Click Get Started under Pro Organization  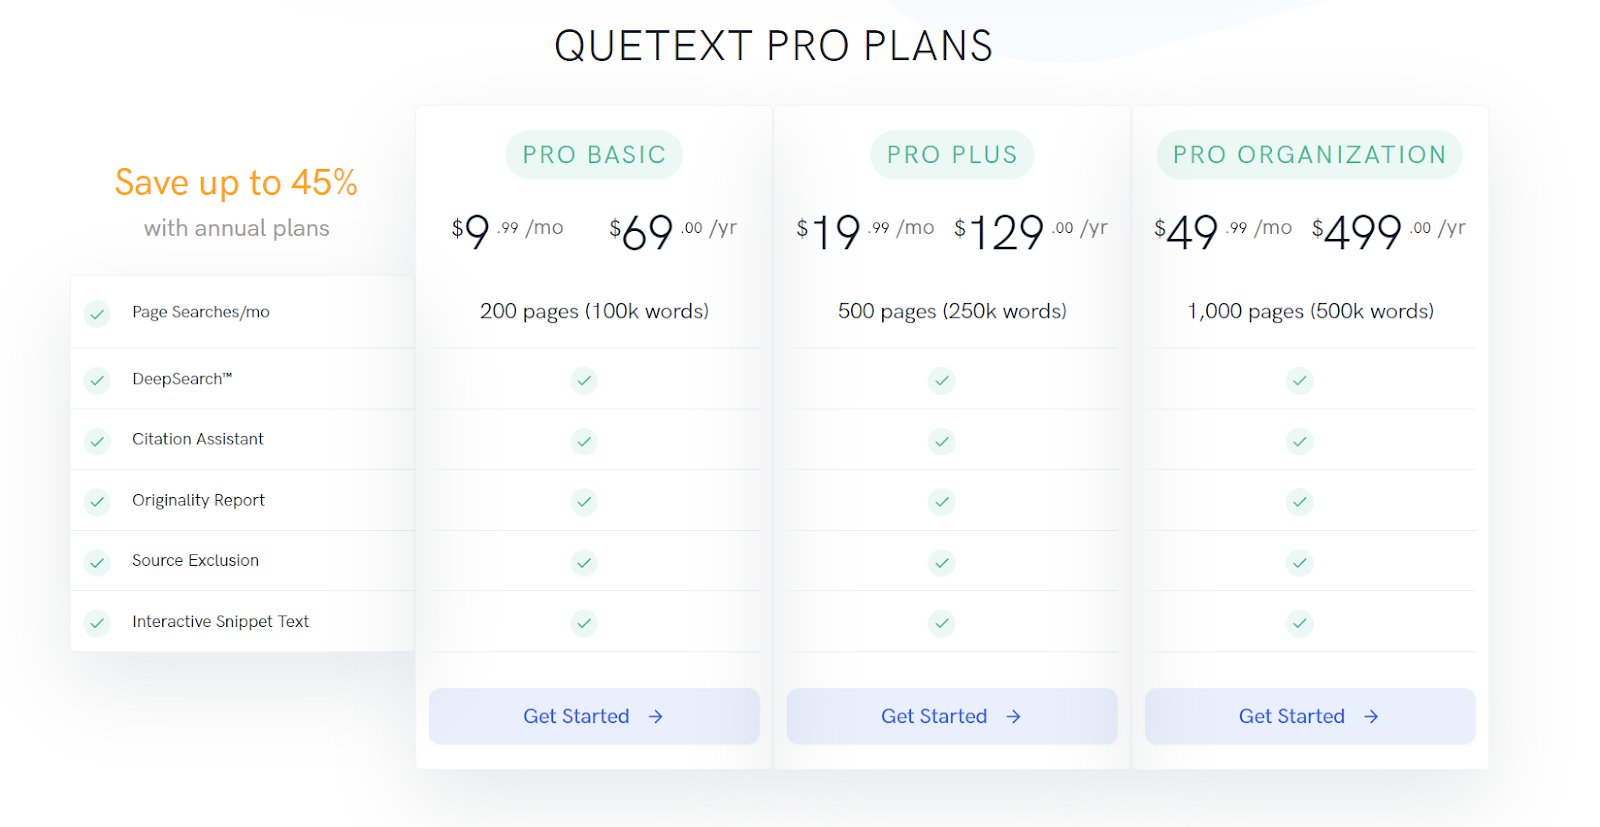[x=1308, y=716]
